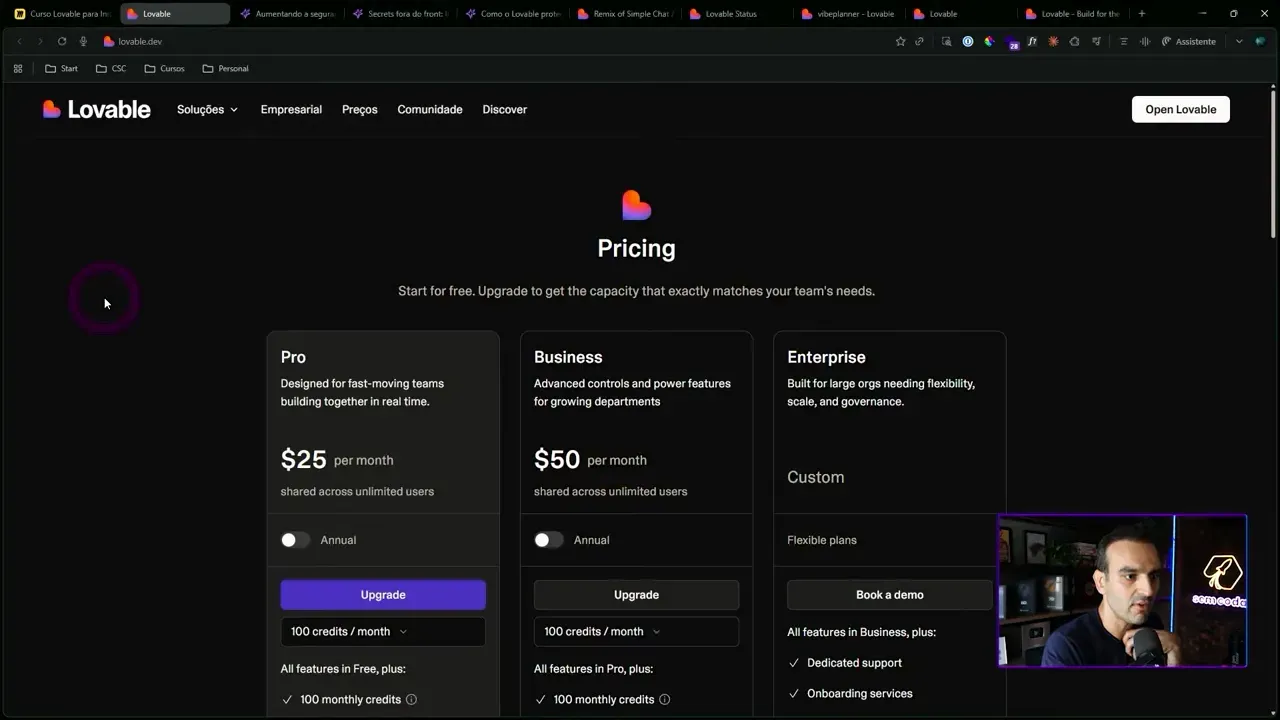The width and height of the screenshot is (1280, 720).
Task: Open the extension showing the 28 badge
Action: pos(1012,41)
